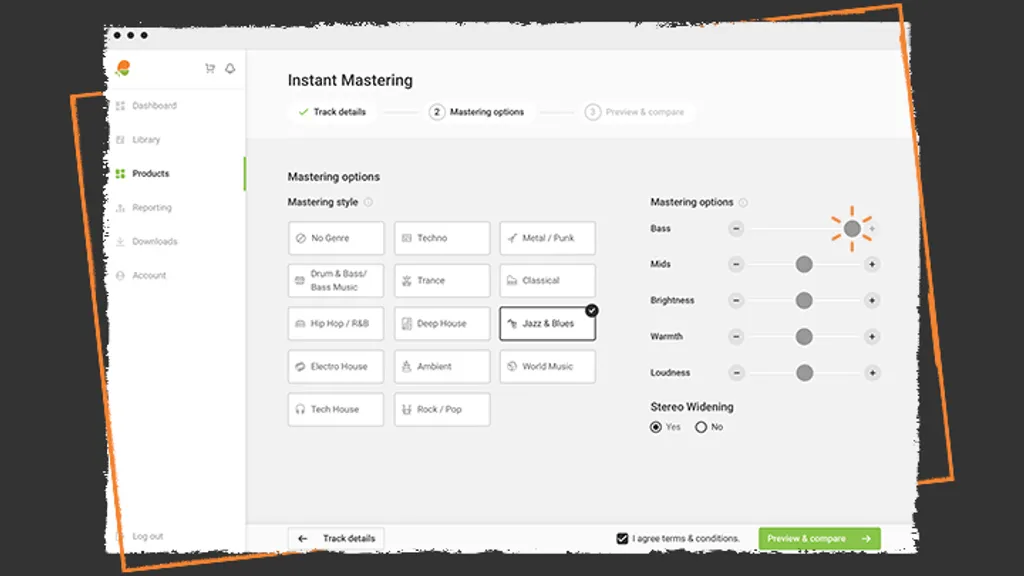The height and width of the screenshot is (576, 1024).
Task: Select Yes for Stereo Widening
Action: pos(656,427)
